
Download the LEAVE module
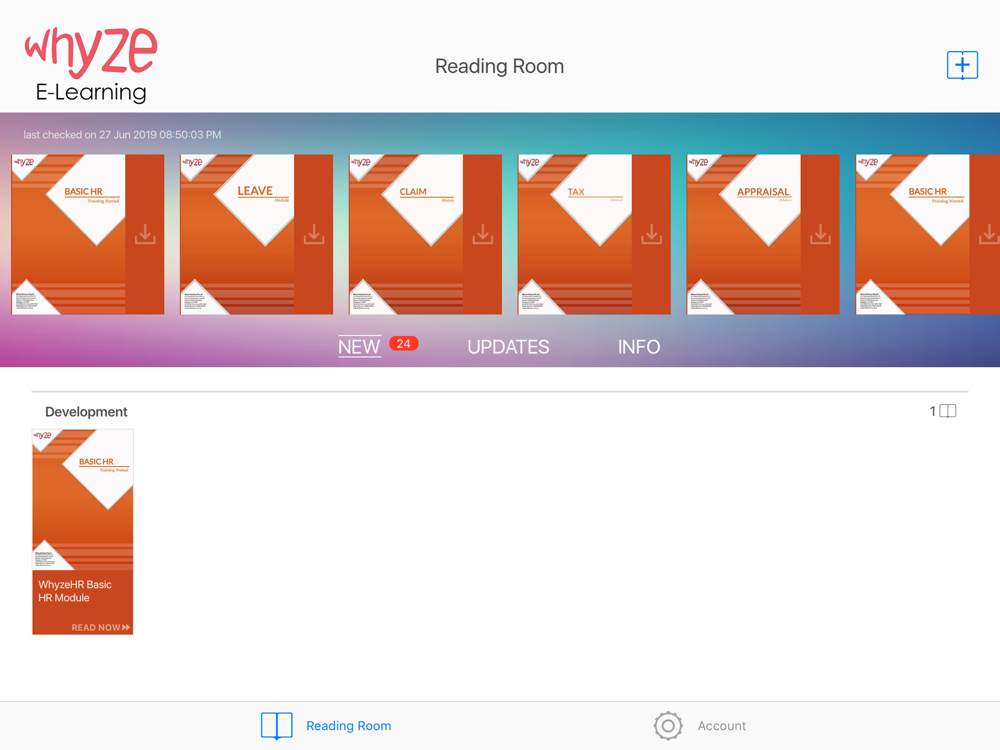pyautogui.click(x=313, y=234)
